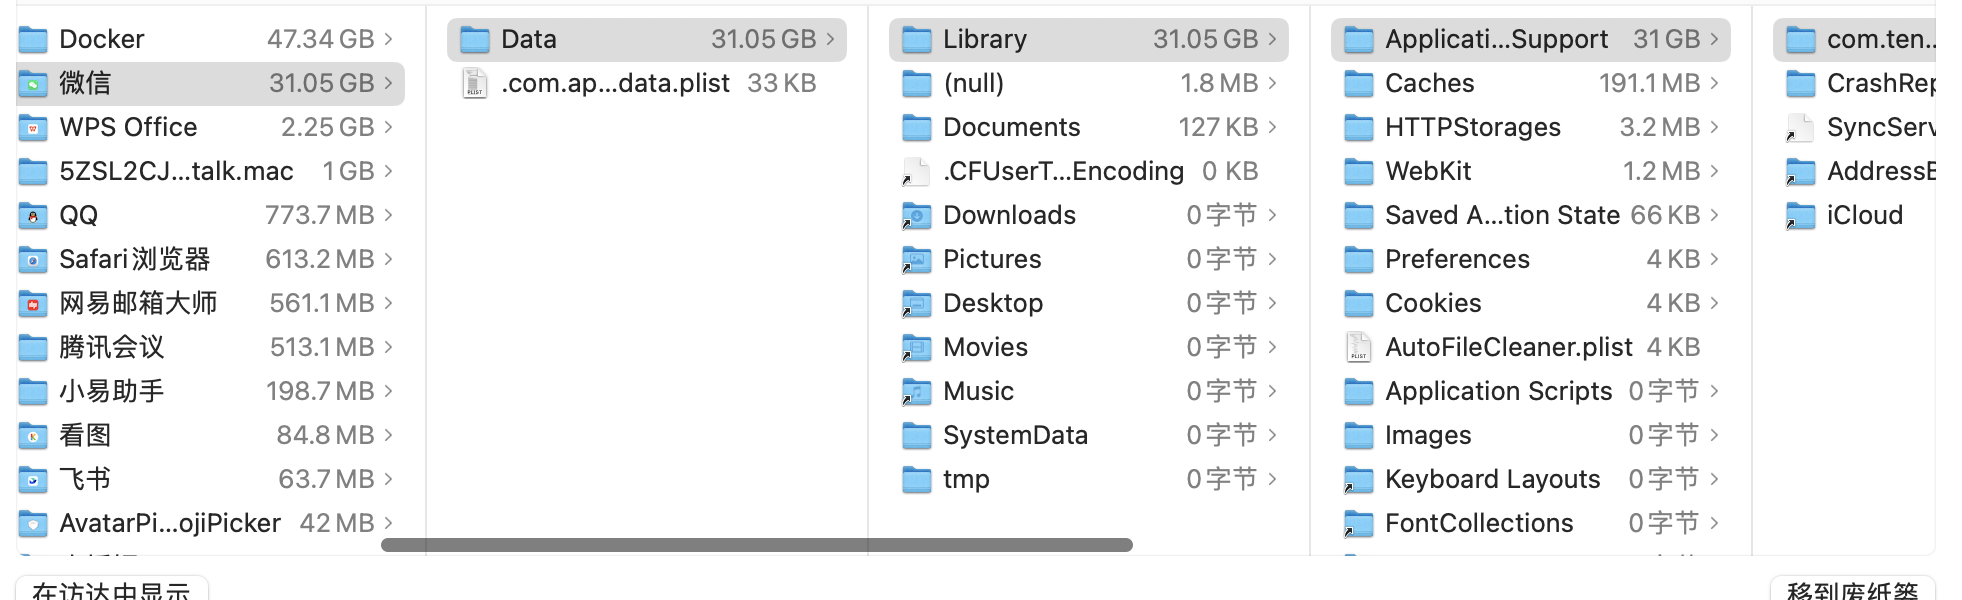Click the horizontal scrollbar thumb
1962x600 pixels.
click(756, 545)
